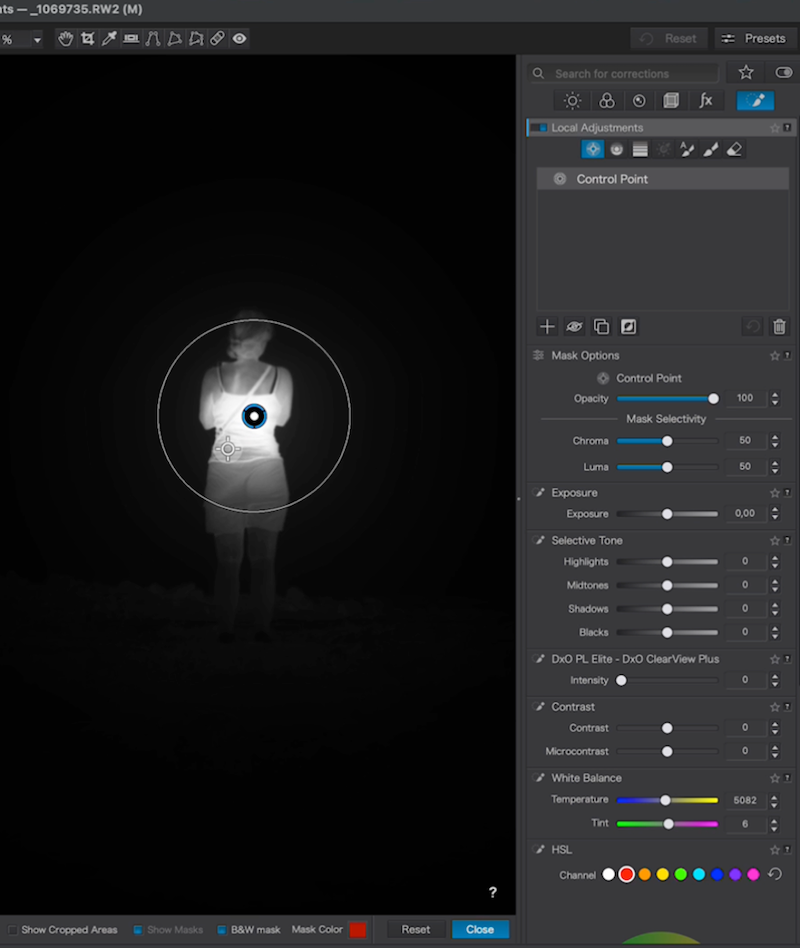Open the zoom percentage dropdown
The height and width of the screenshot is (948, 800).
point(37,40)
